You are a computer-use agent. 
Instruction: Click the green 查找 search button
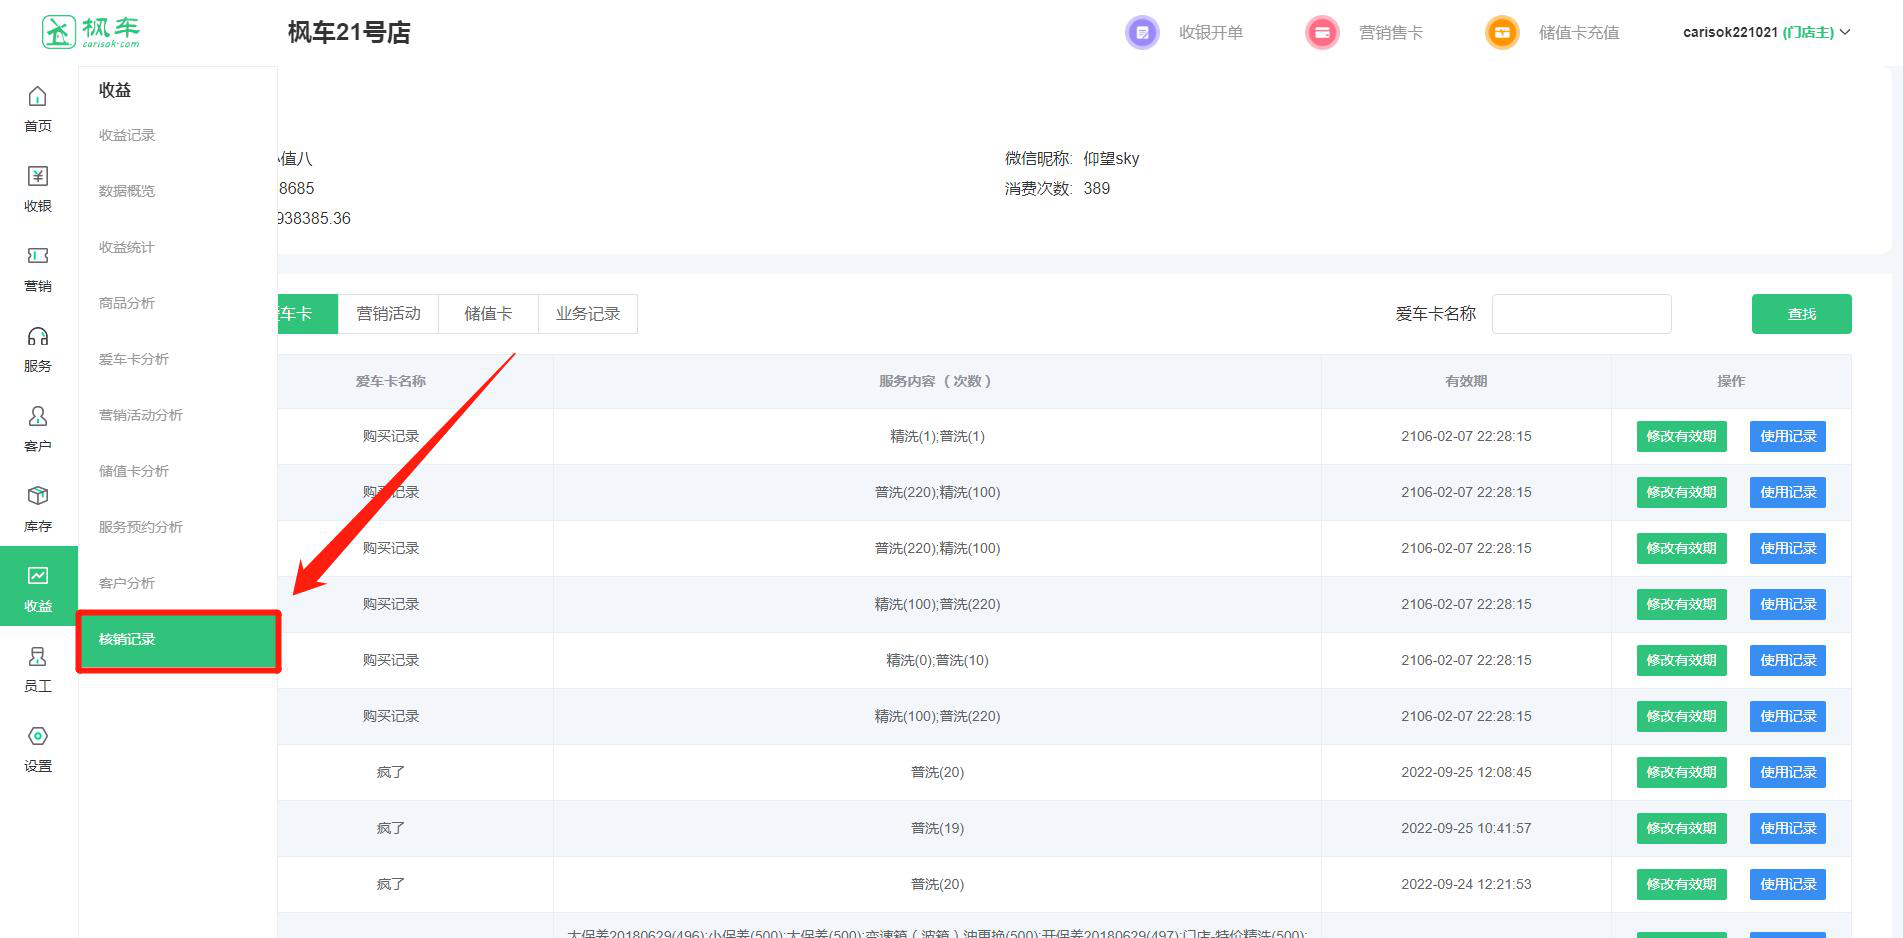(x=1801, y=314)
